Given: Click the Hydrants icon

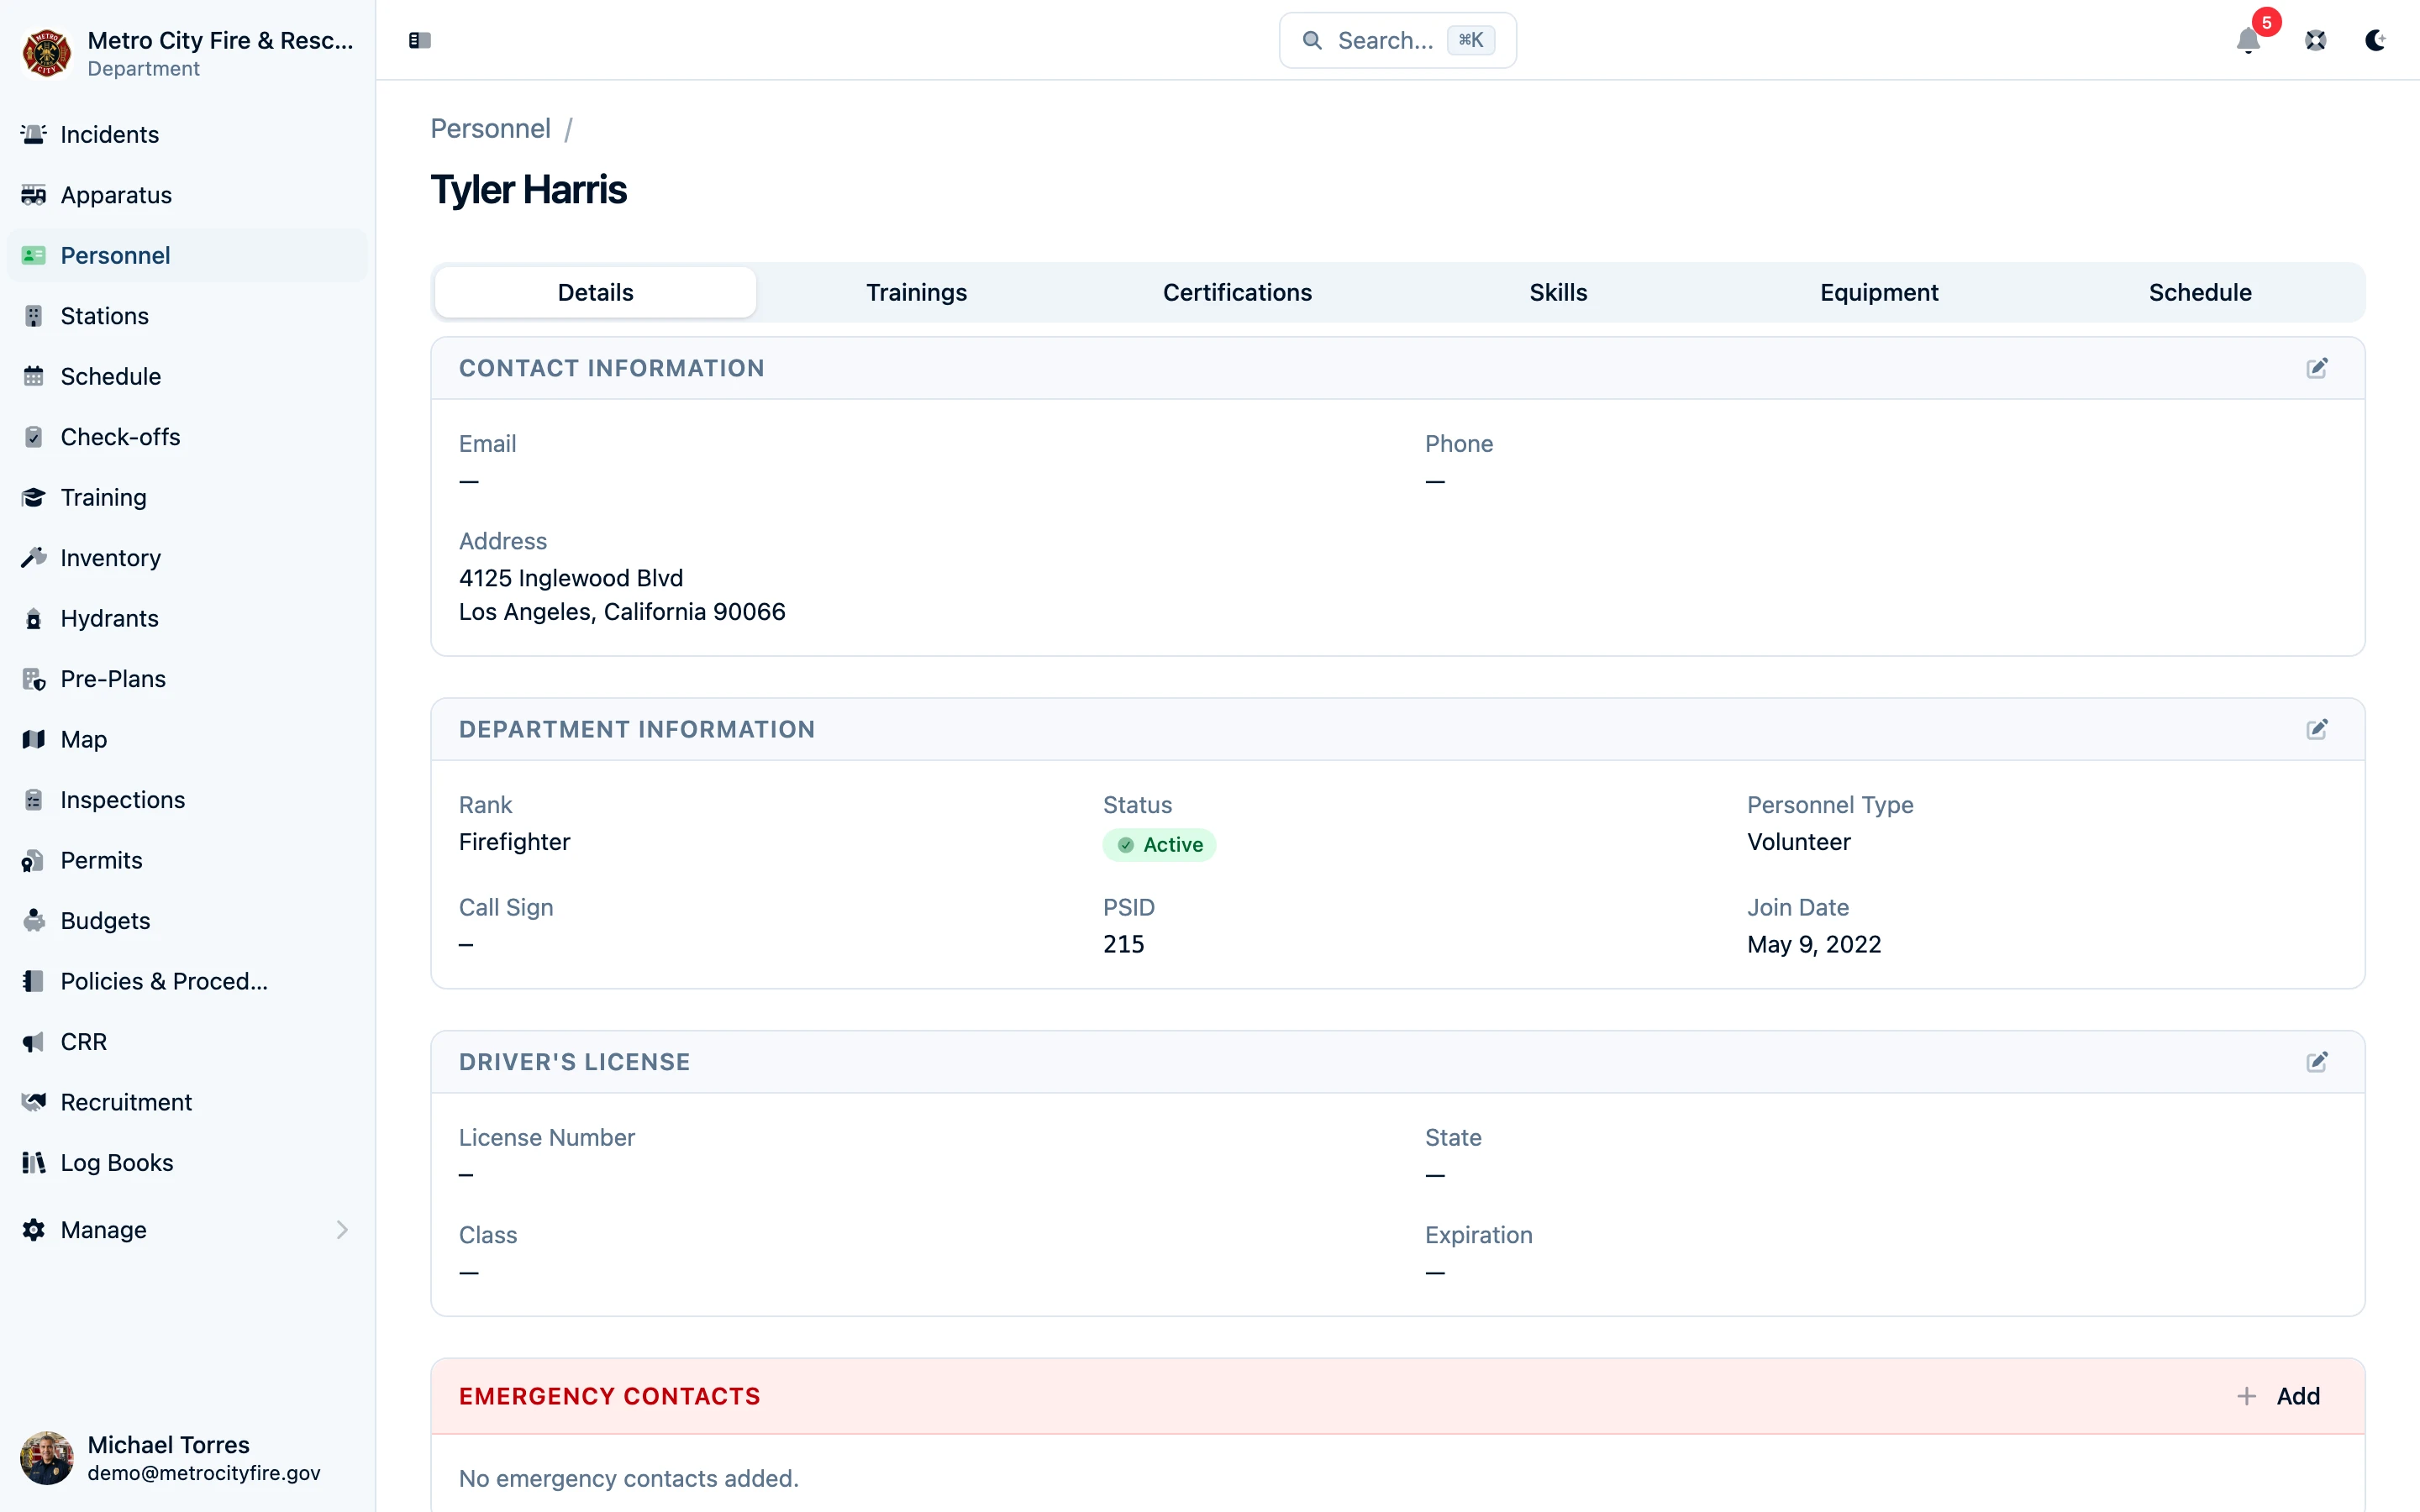Looking at the screenshot, I should pyautogui.click(x=33, y=618).
